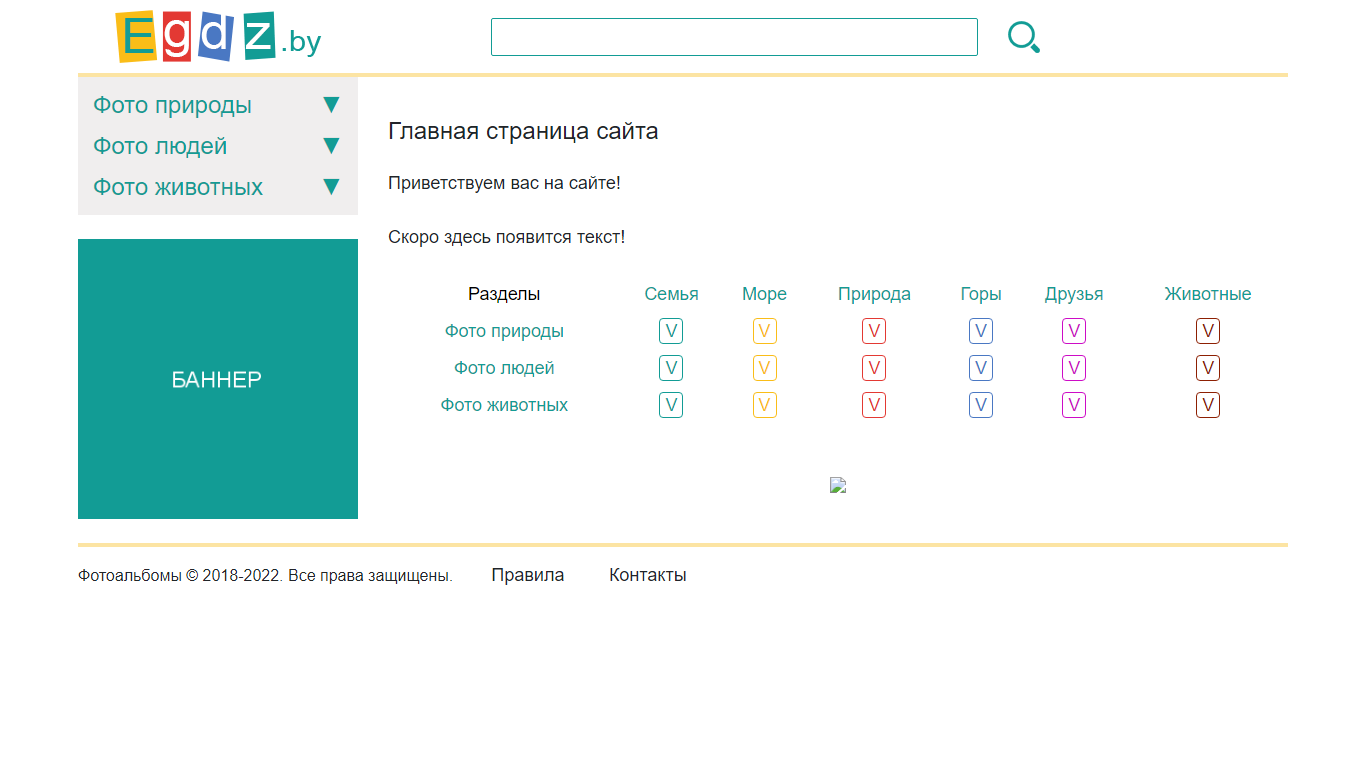Open Фото природы in the sidebar menu
The width and height of the screenshot is (1366, 768).
[172, 105]
